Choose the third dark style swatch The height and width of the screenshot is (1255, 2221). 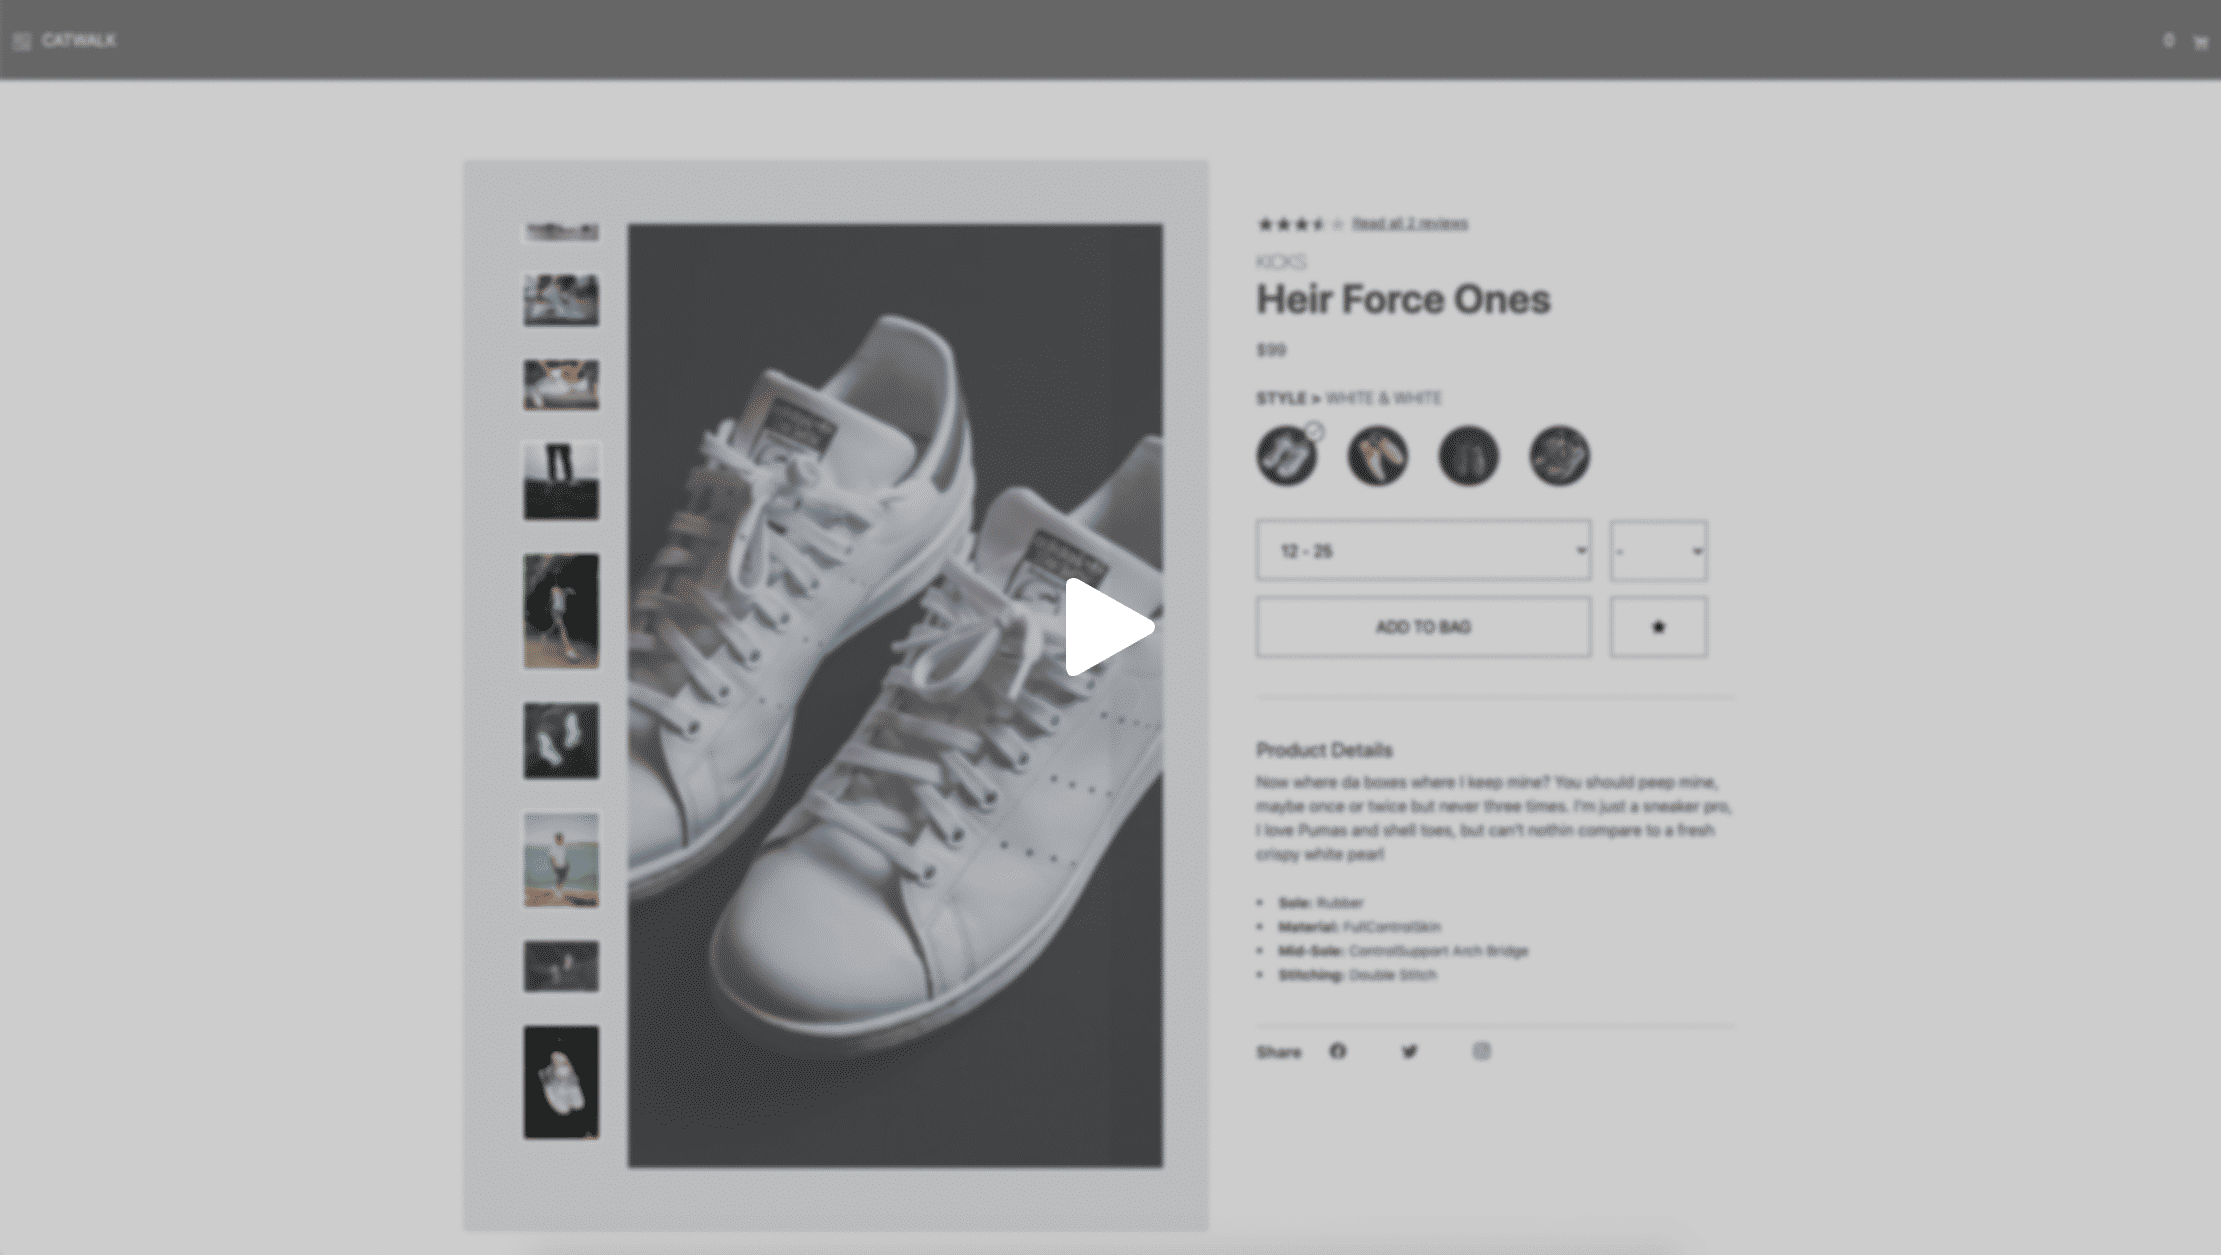[1468, 456]
